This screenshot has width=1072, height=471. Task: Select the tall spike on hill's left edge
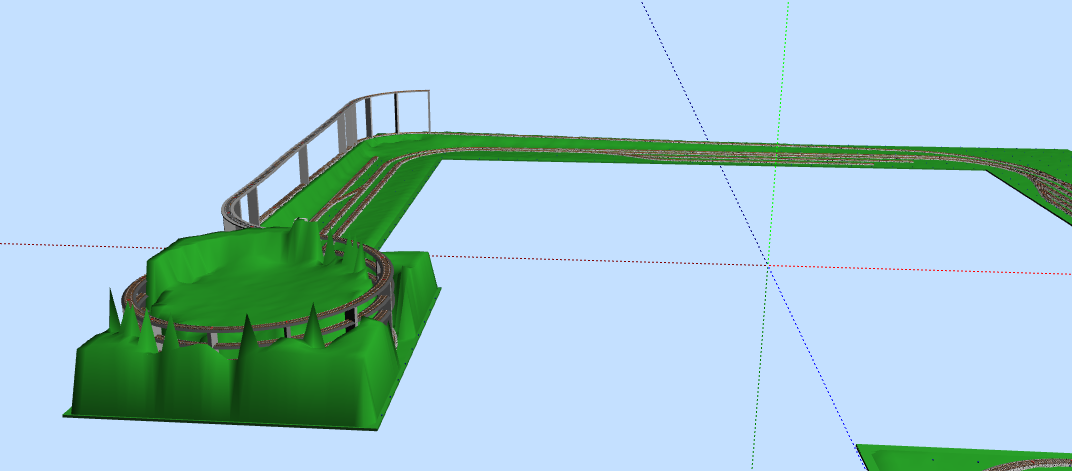[x=110, y=310]
